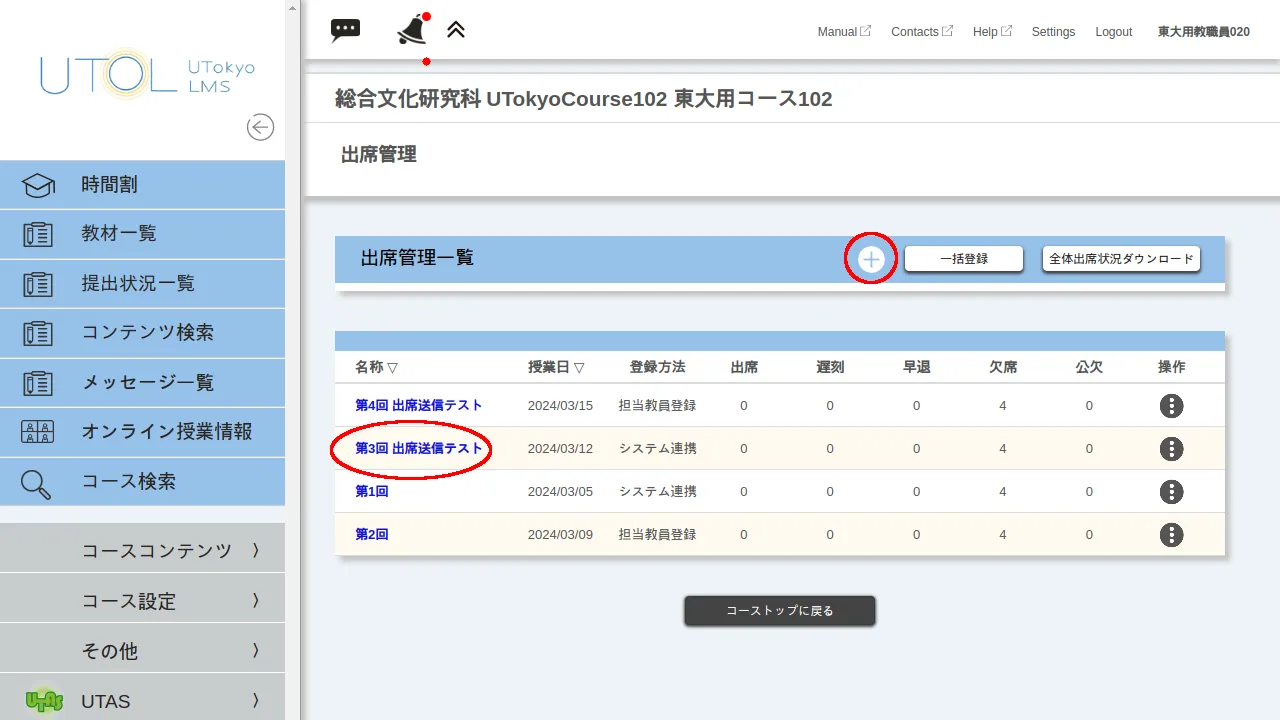Open the notification bell
1280x720 pixels.
pos(411,31)
